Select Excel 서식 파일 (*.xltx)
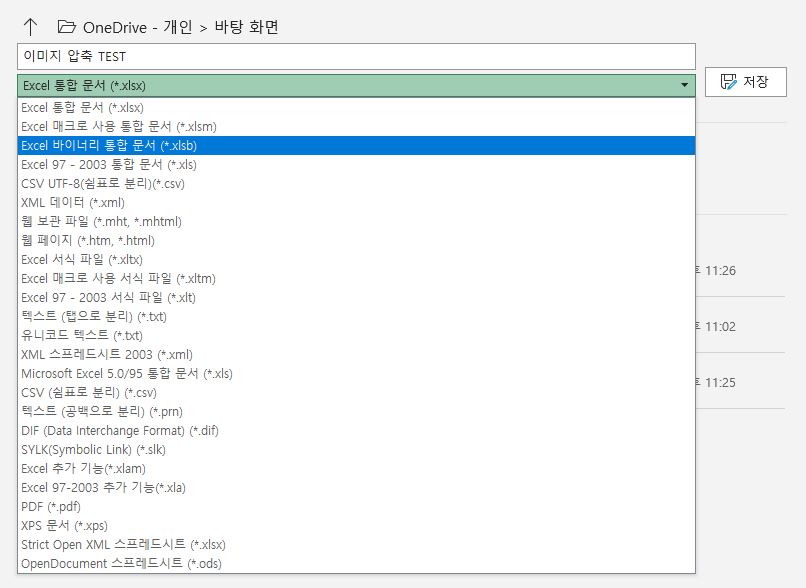 pos(356,260)
